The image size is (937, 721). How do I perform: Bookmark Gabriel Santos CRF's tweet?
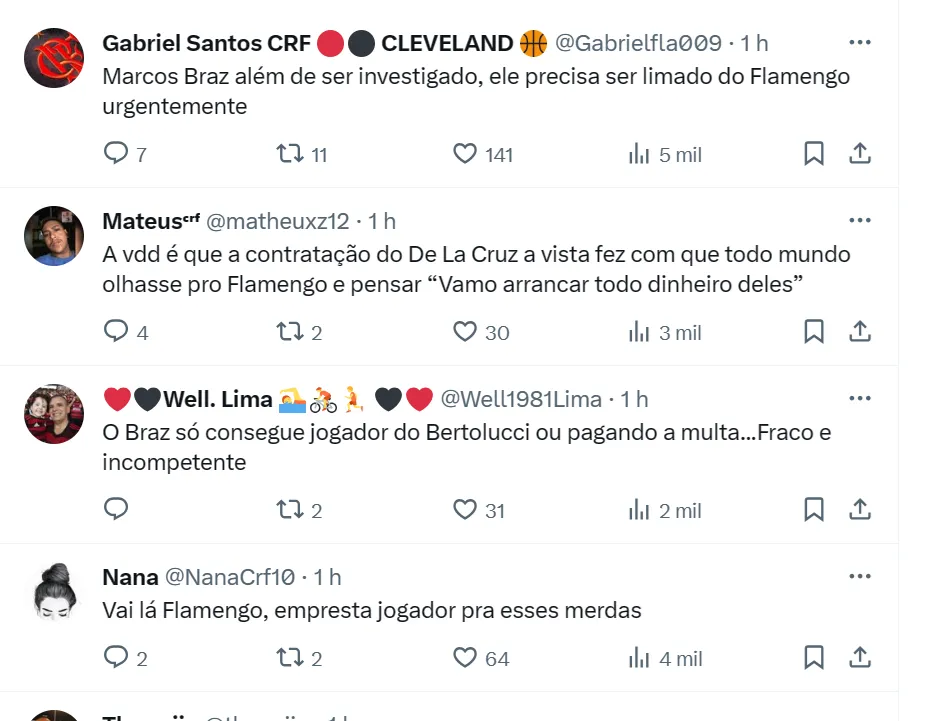point(814,153)
